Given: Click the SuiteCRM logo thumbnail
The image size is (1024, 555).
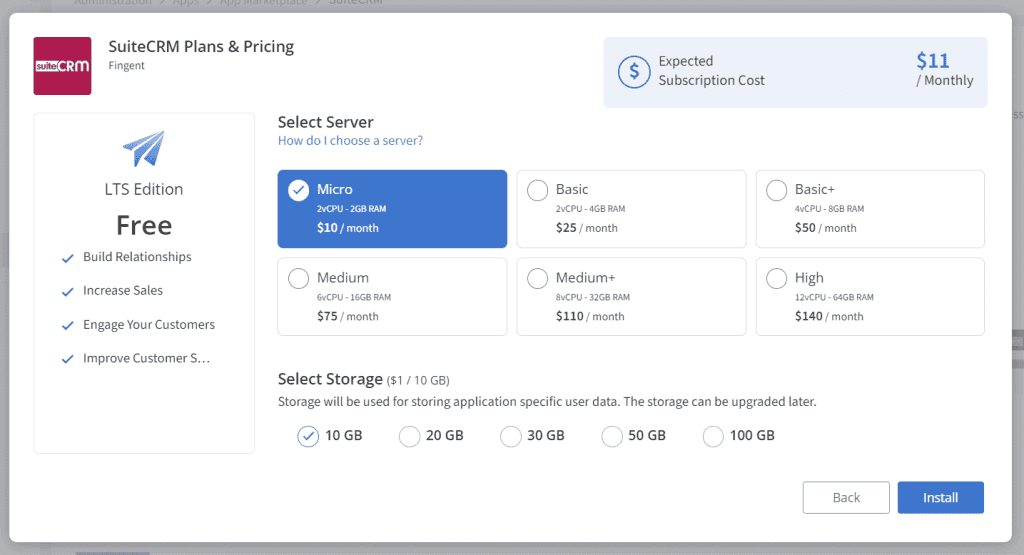Looking at the screenshot, I should click(62, 66).
